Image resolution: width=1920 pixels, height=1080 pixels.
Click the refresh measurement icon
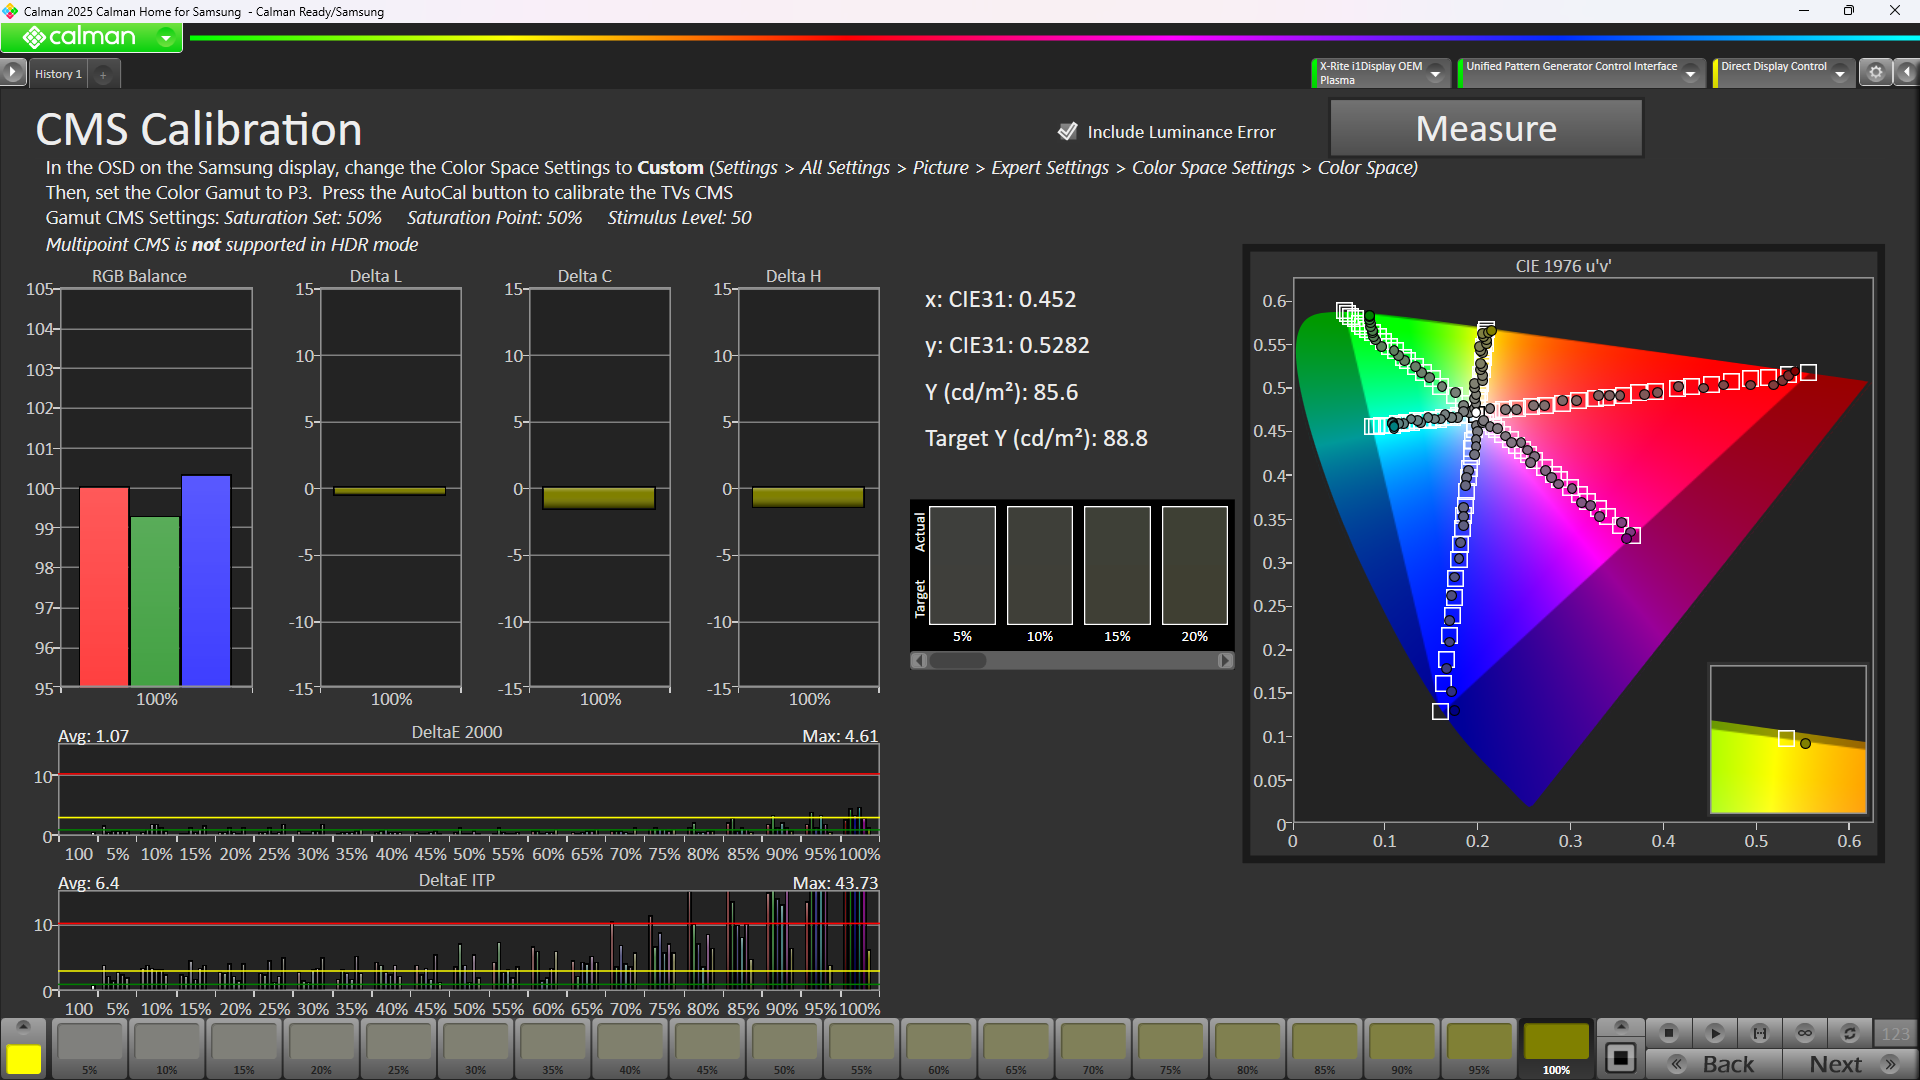1850,1034
